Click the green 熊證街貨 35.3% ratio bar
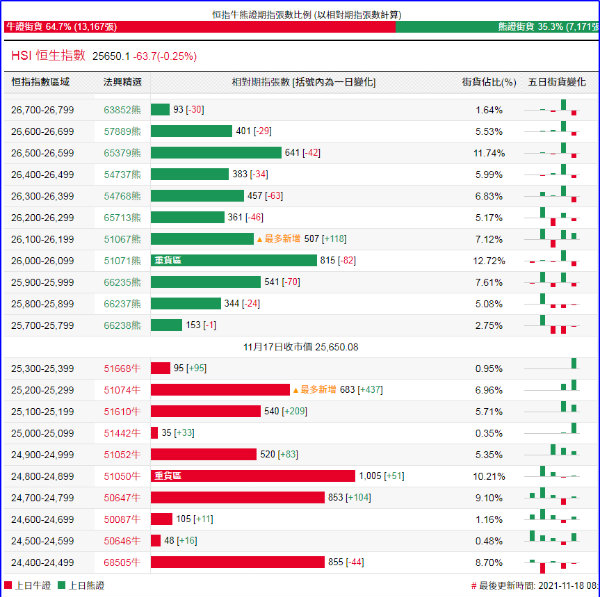The width and height of the screenshot is (600, 597). (x=497, y=27)
